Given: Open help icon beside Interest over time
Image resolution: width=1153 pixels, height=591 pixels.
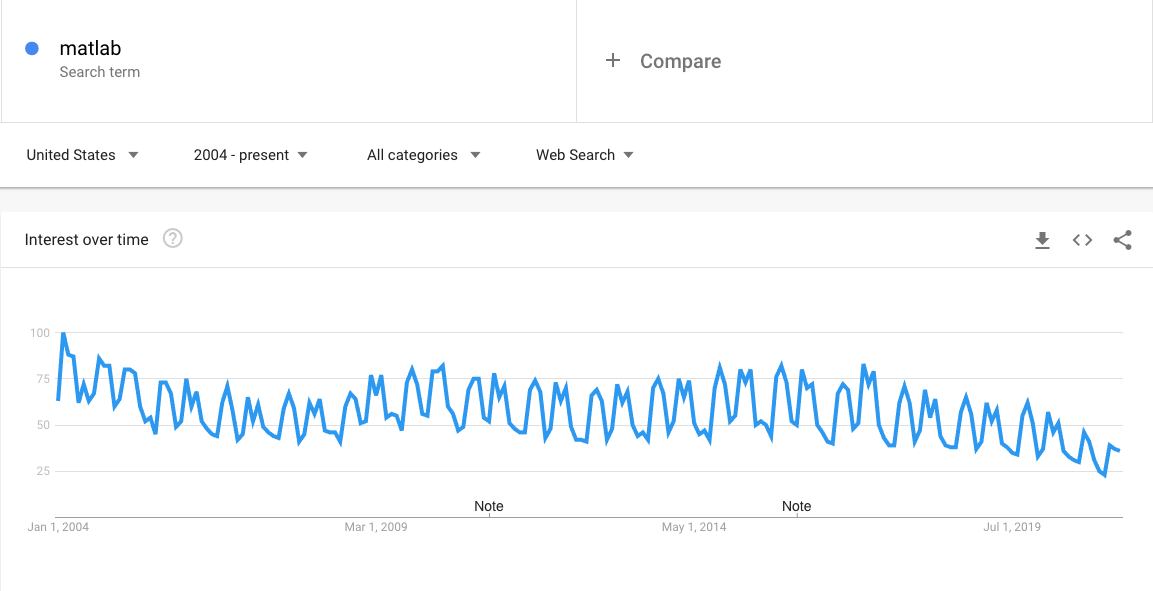Looking at the screenshot, I should (x=173, y=239).
